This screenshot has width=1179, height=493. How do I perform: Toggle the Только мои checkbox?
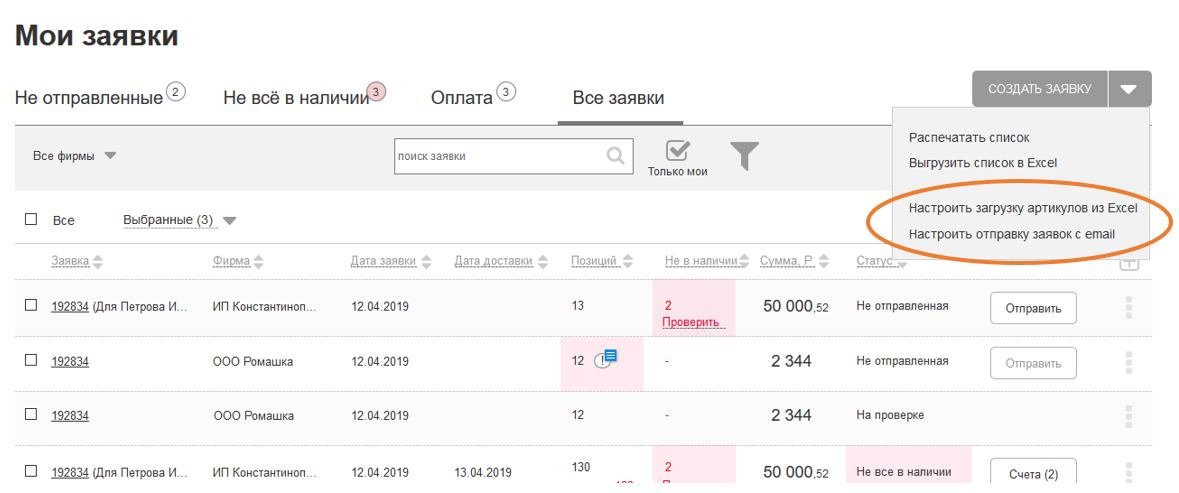678,150
